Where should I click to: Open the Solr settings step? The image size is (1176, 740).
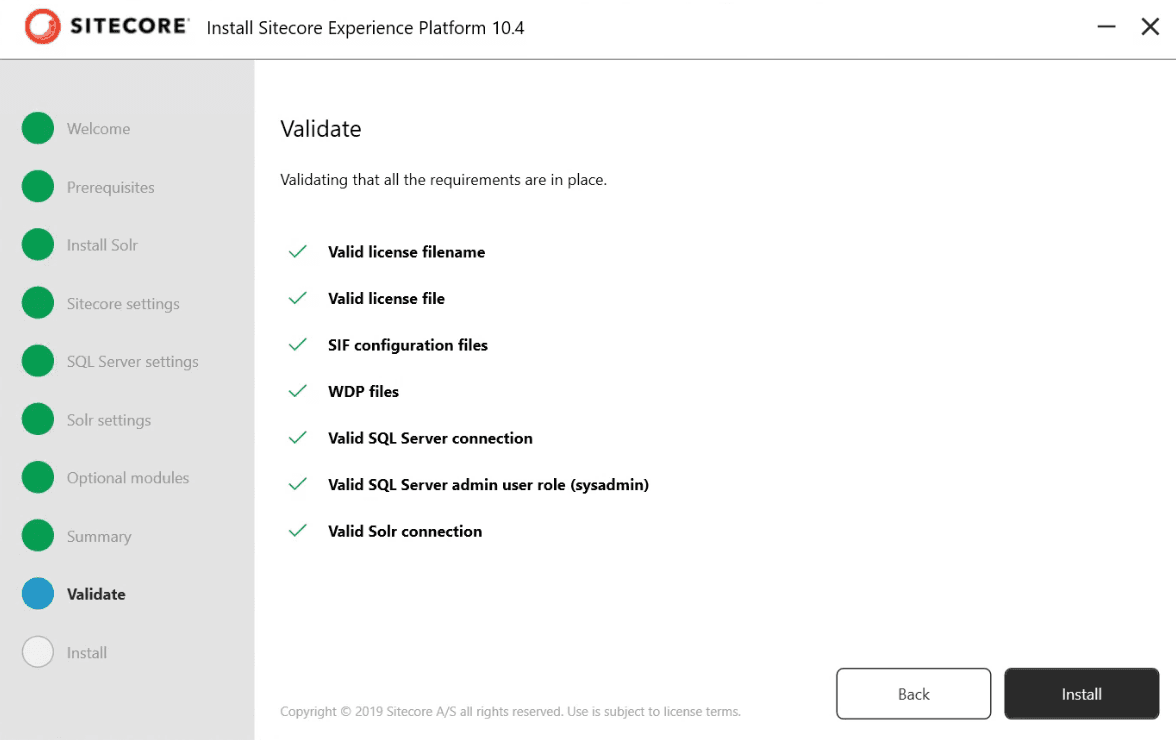pos(109,420)
